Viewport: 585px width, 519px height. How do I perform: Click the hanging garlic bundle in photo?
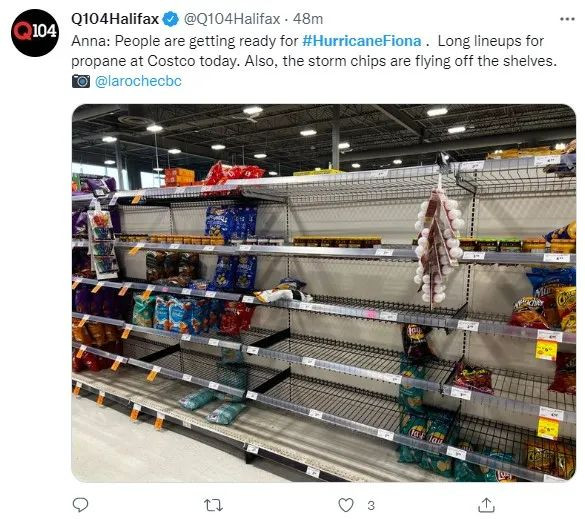(439, 244)
